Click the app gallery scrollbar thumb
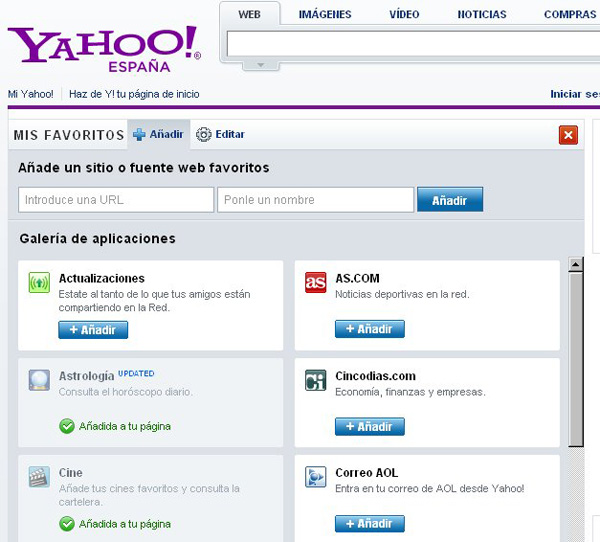The width and height of the screenshot is (600, 542). pyautogui.click(x=576, y=359)
